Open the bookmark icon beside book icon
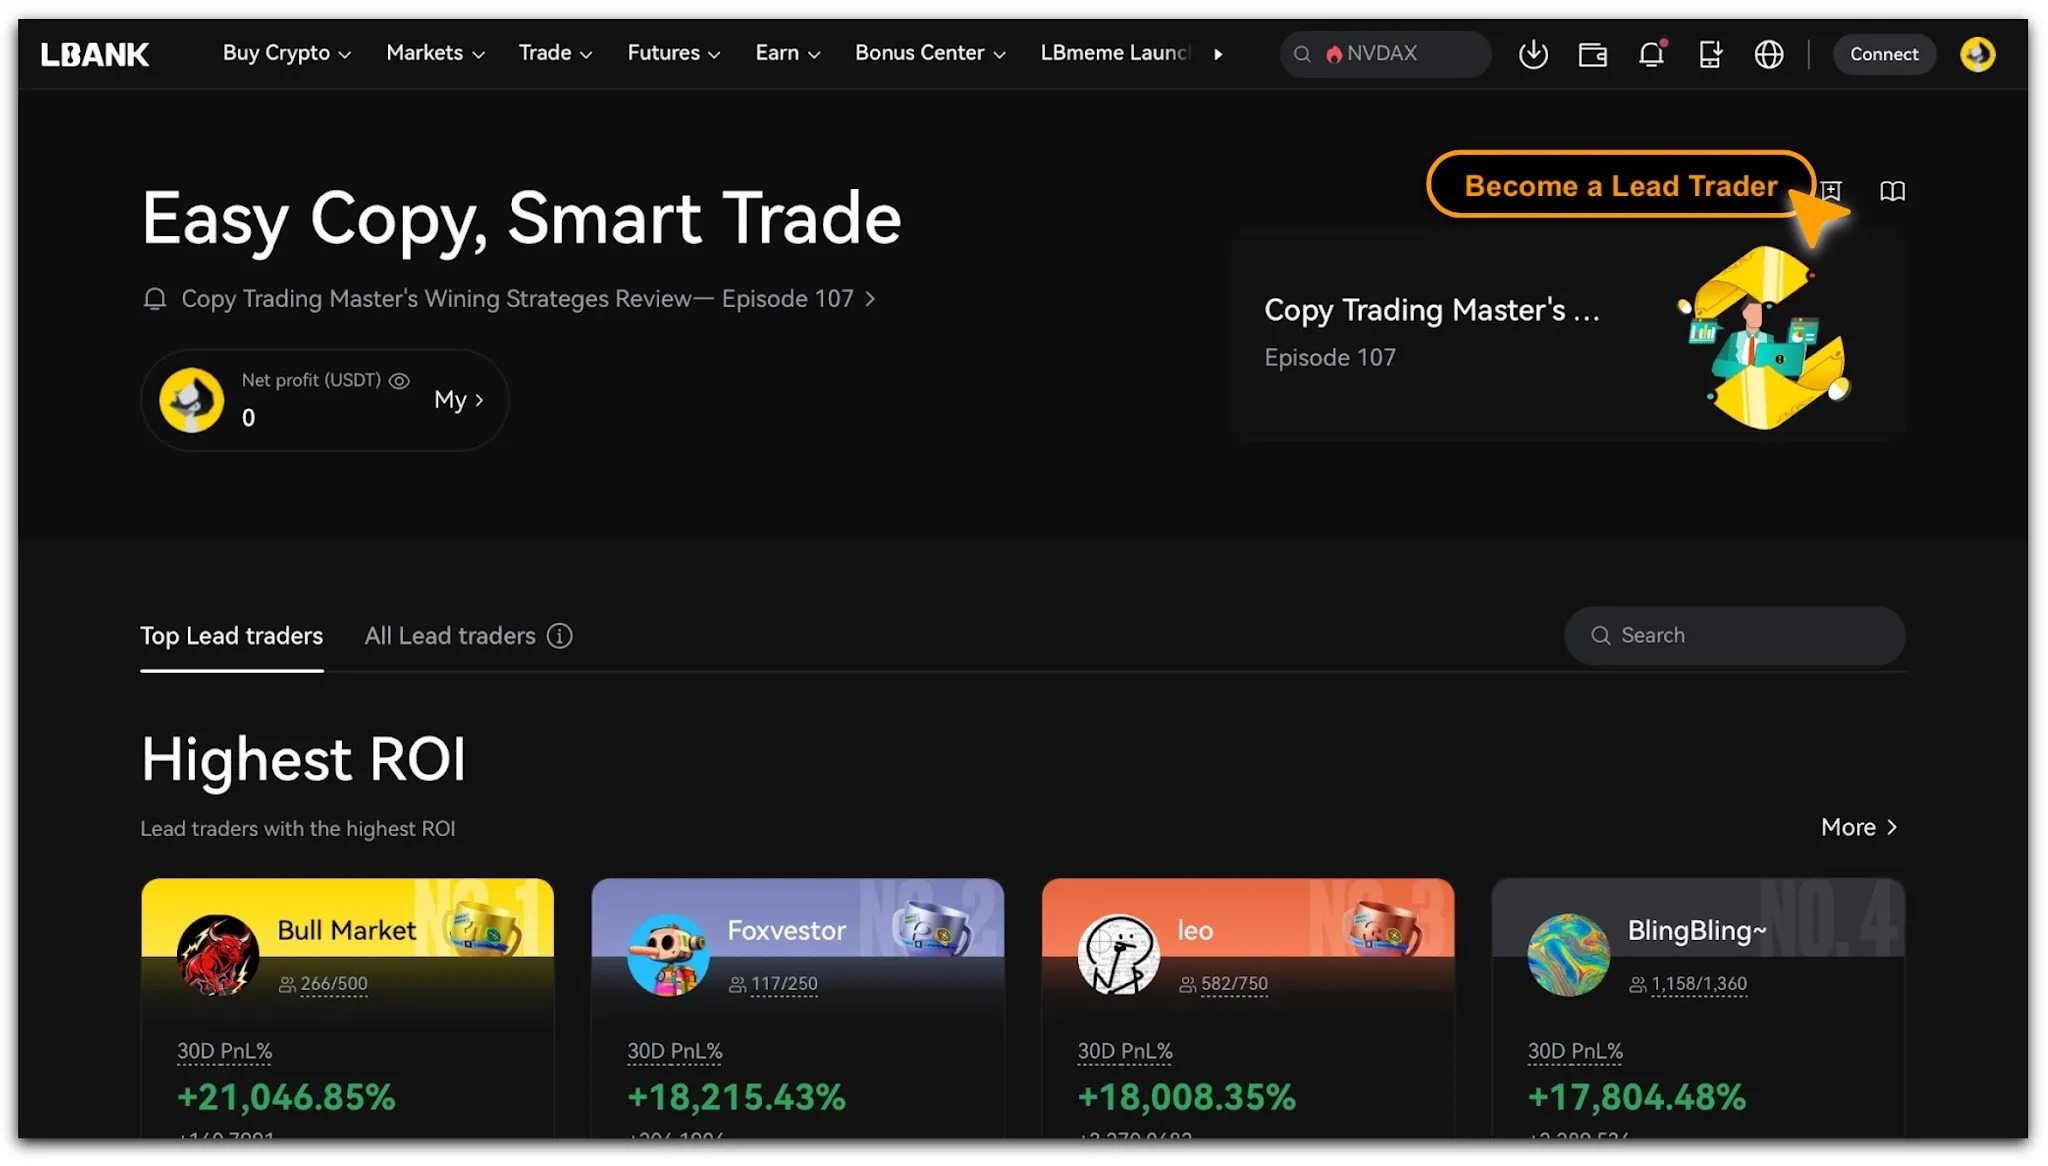This screenshot has height=1166, width=2048. (1832, 191)
